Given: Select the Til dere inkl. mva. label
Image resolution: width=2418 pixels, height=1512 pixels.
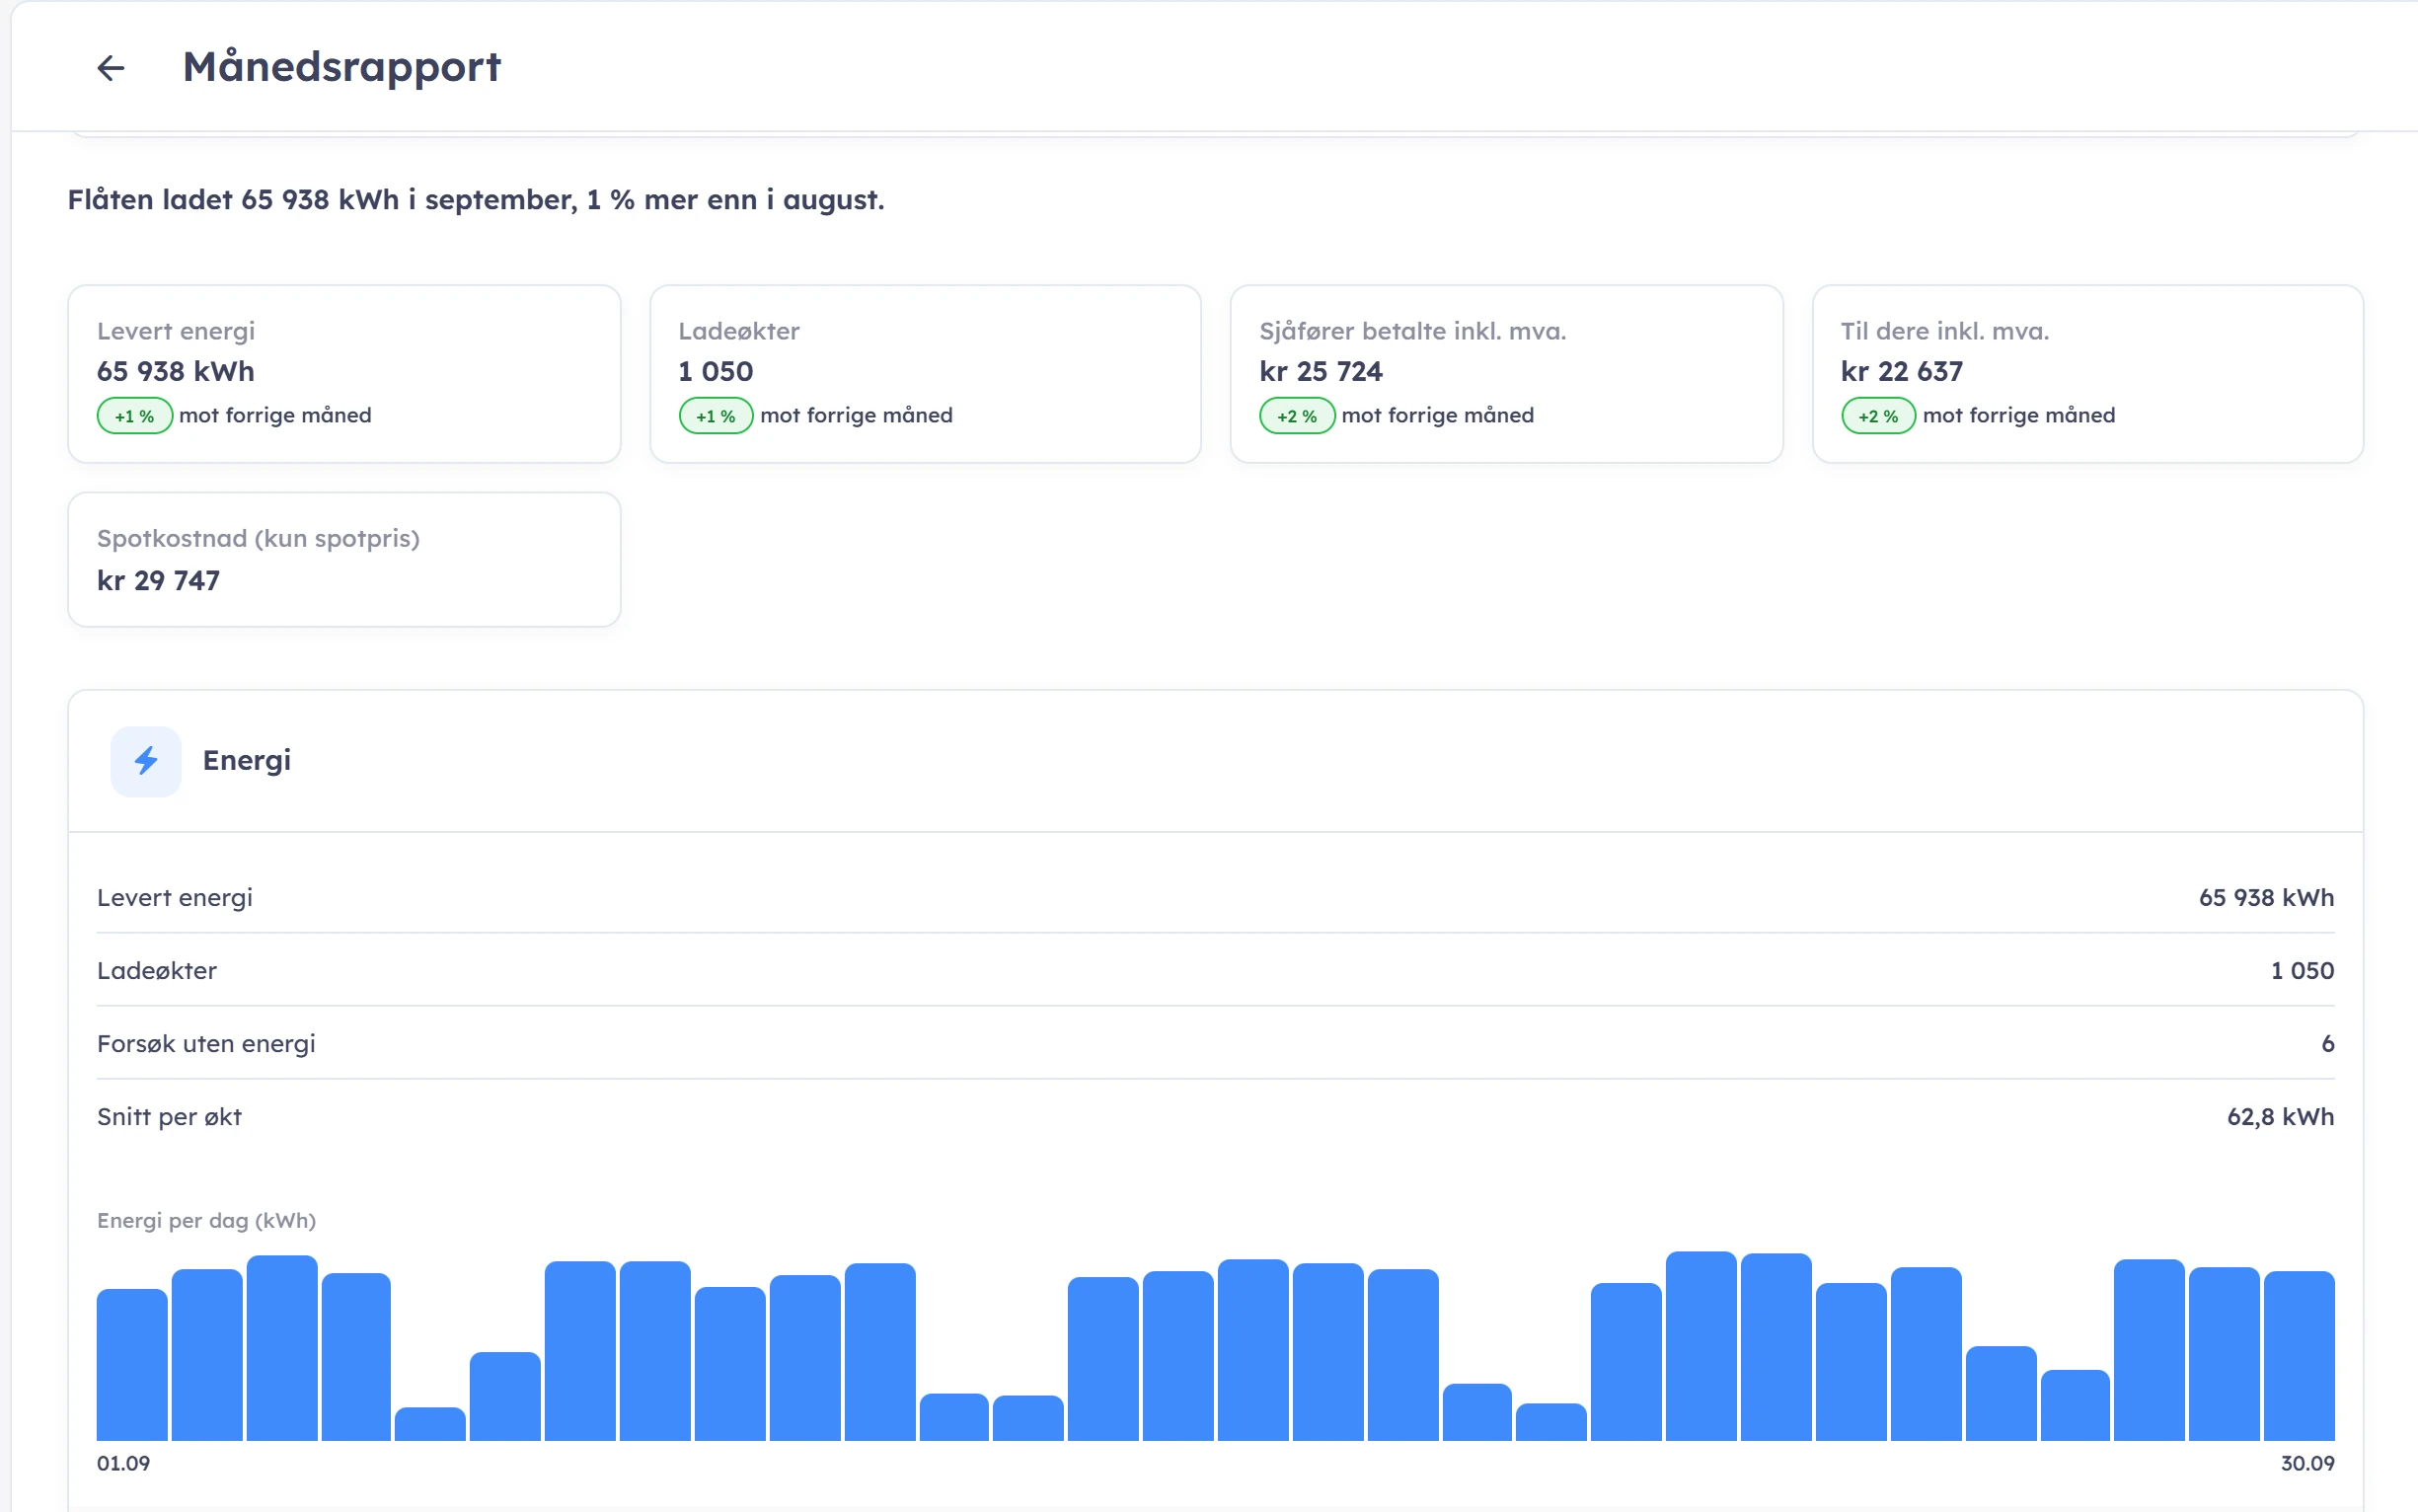Looking at the screenshot, I should click(x=1944, y=331).
